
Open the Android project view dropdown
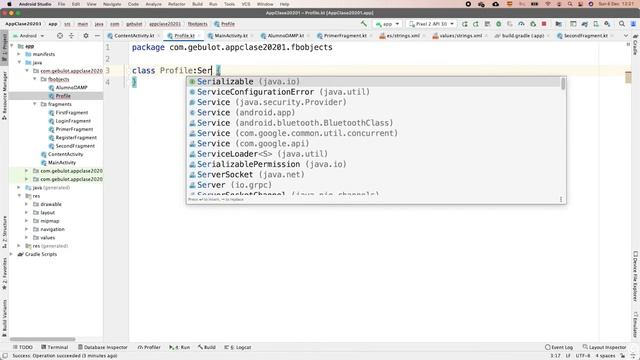28,36
